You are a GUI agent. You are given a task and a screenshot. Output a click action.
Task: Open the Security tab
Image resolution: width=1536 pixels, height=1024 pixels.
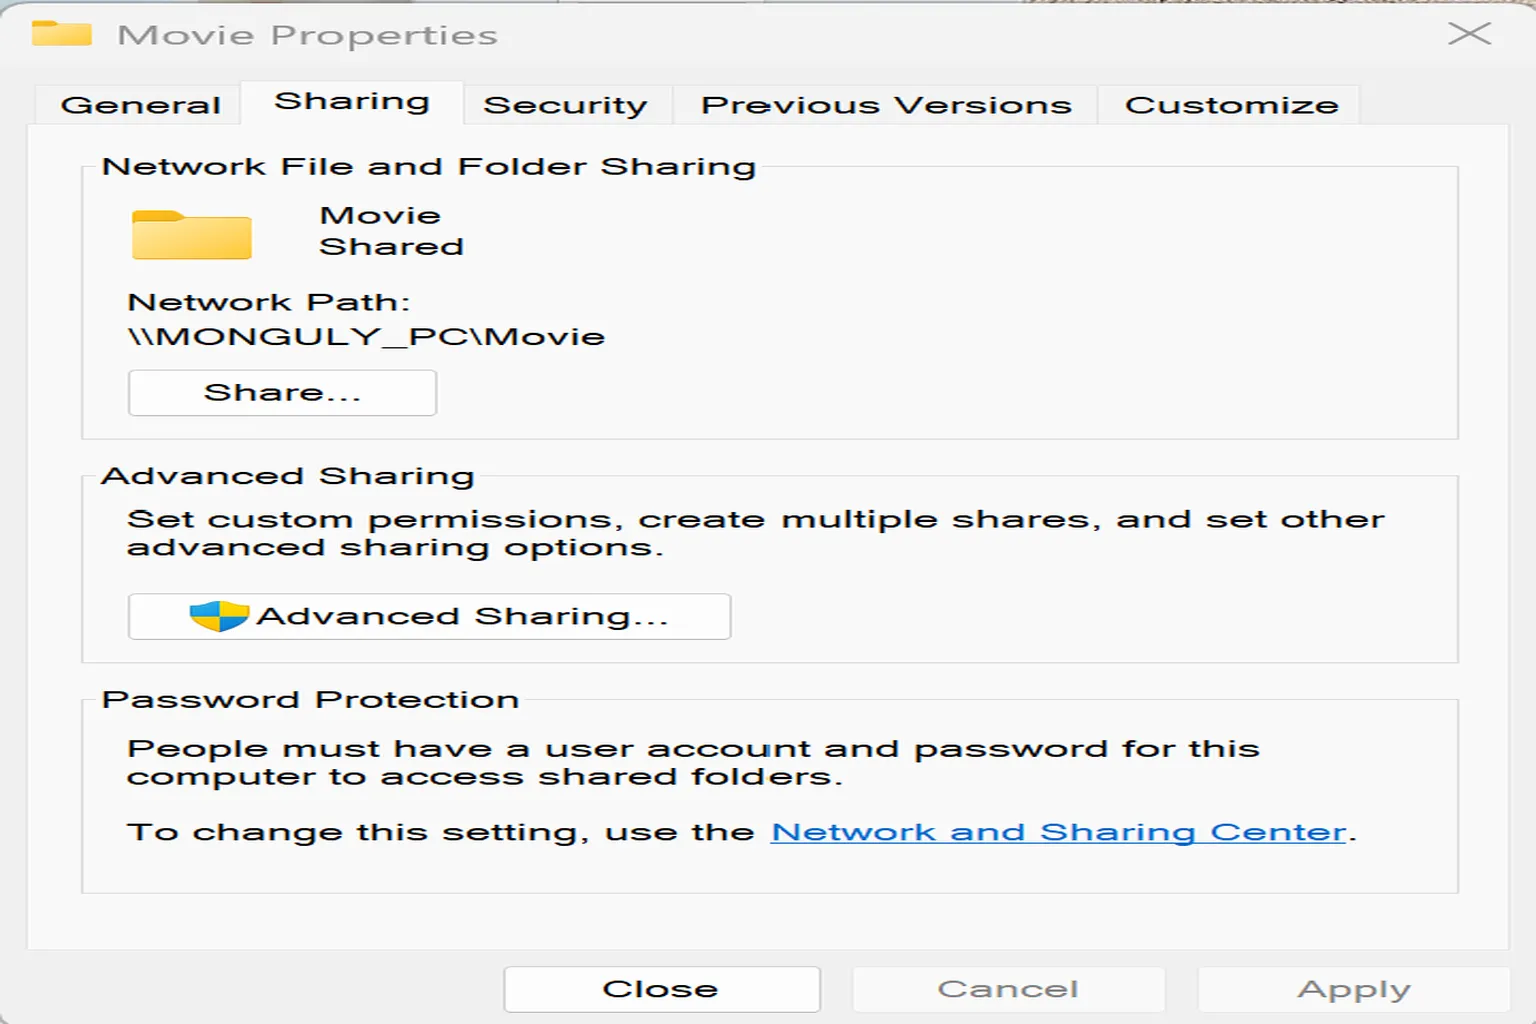click(x=565, y=105)
